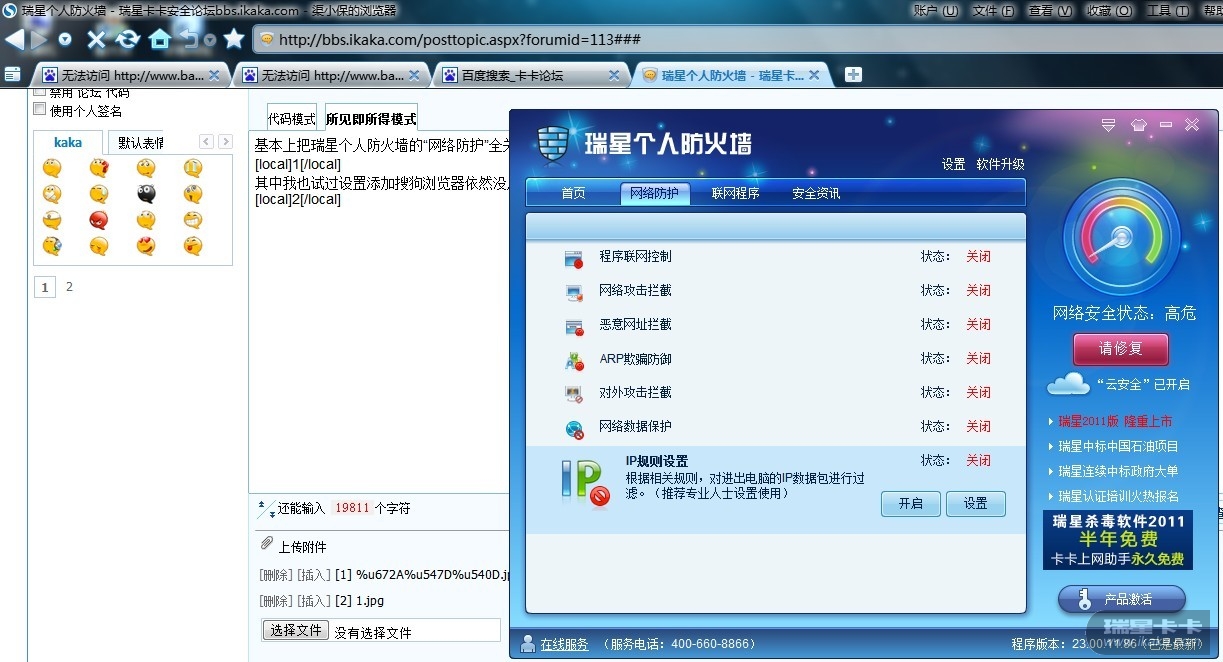The width and height of the screenshot is (1223, 662).
Task: Go to the browser home page icon
Action: pyautogui.click(x=159, y=39)
